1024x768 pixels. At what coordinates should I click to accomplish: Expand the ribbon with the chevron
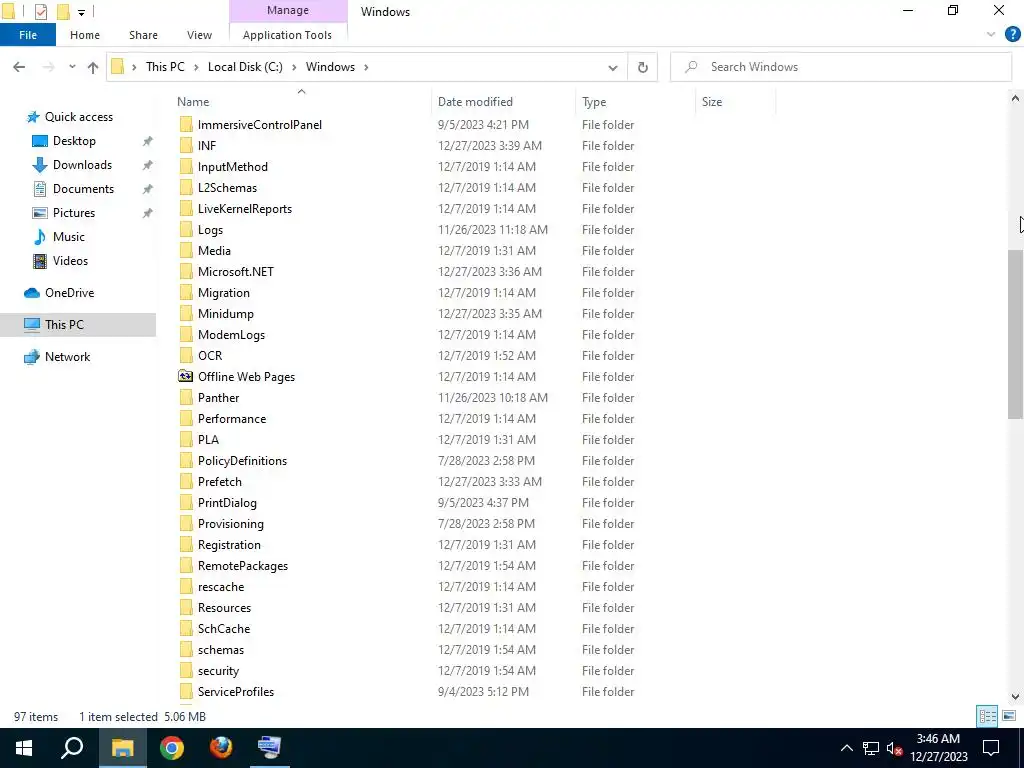[991, 35]
